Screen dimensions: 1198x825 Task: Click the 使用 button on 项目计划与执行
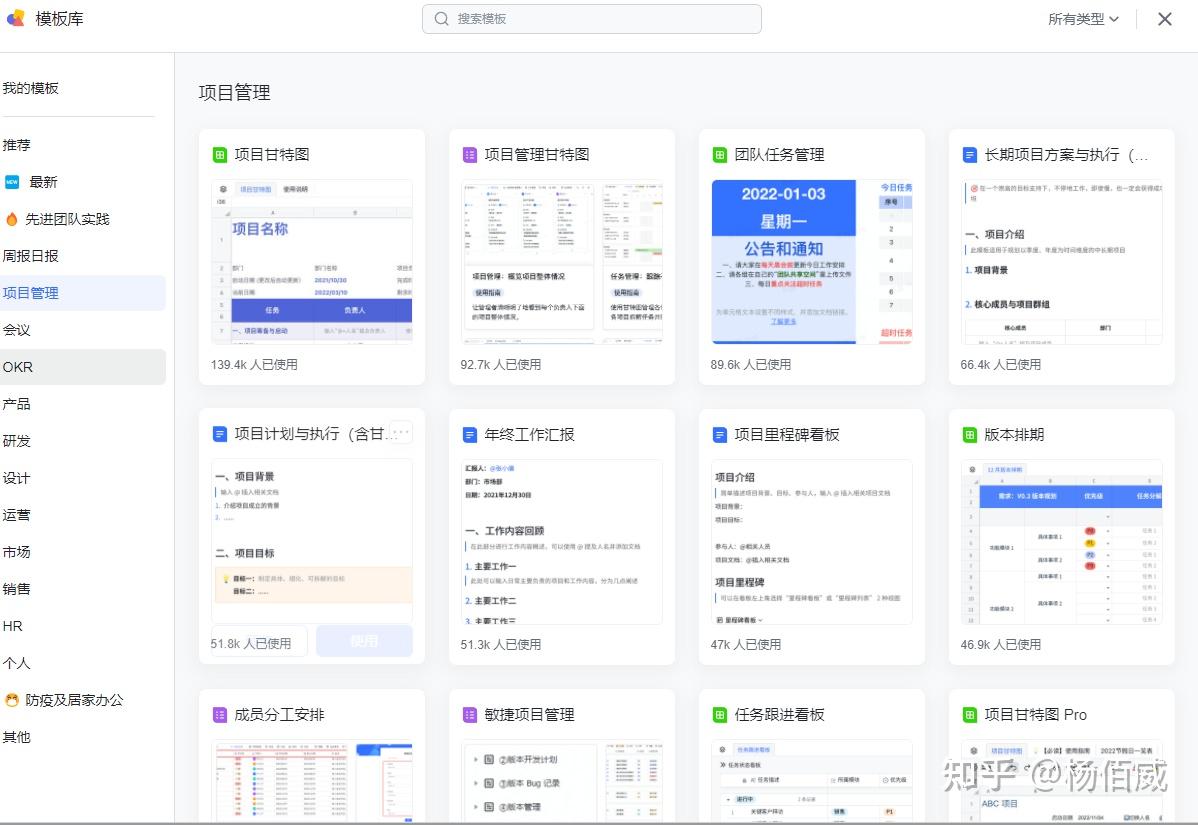point(364,640)
